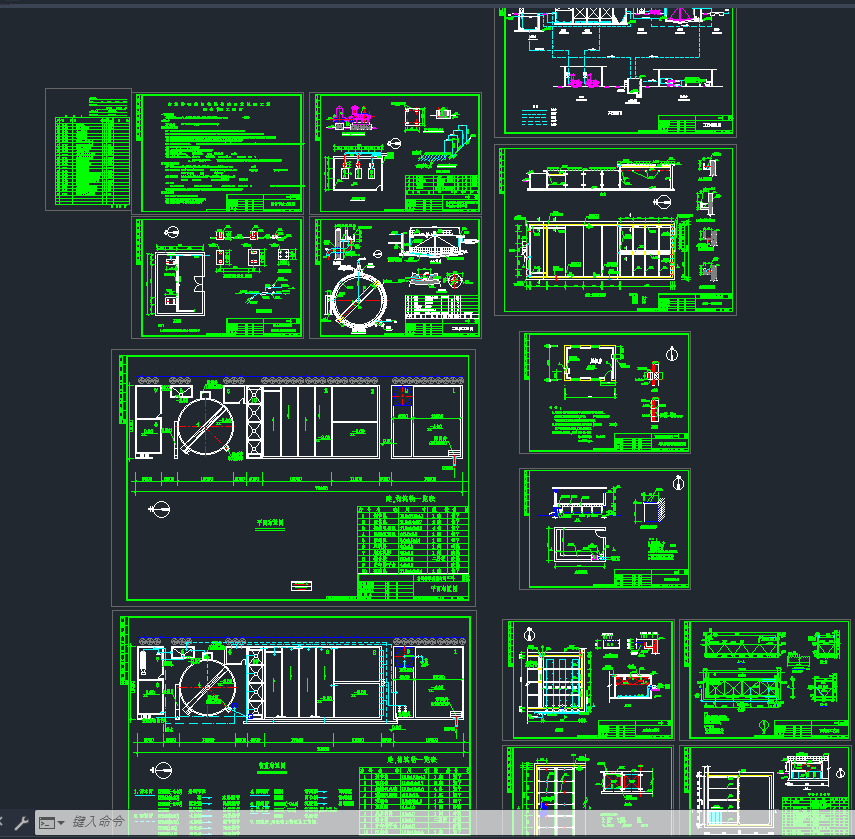Select circular clarifier plan in detail sheet
This screenshot has height=839, width=855.
coord(359,300)
